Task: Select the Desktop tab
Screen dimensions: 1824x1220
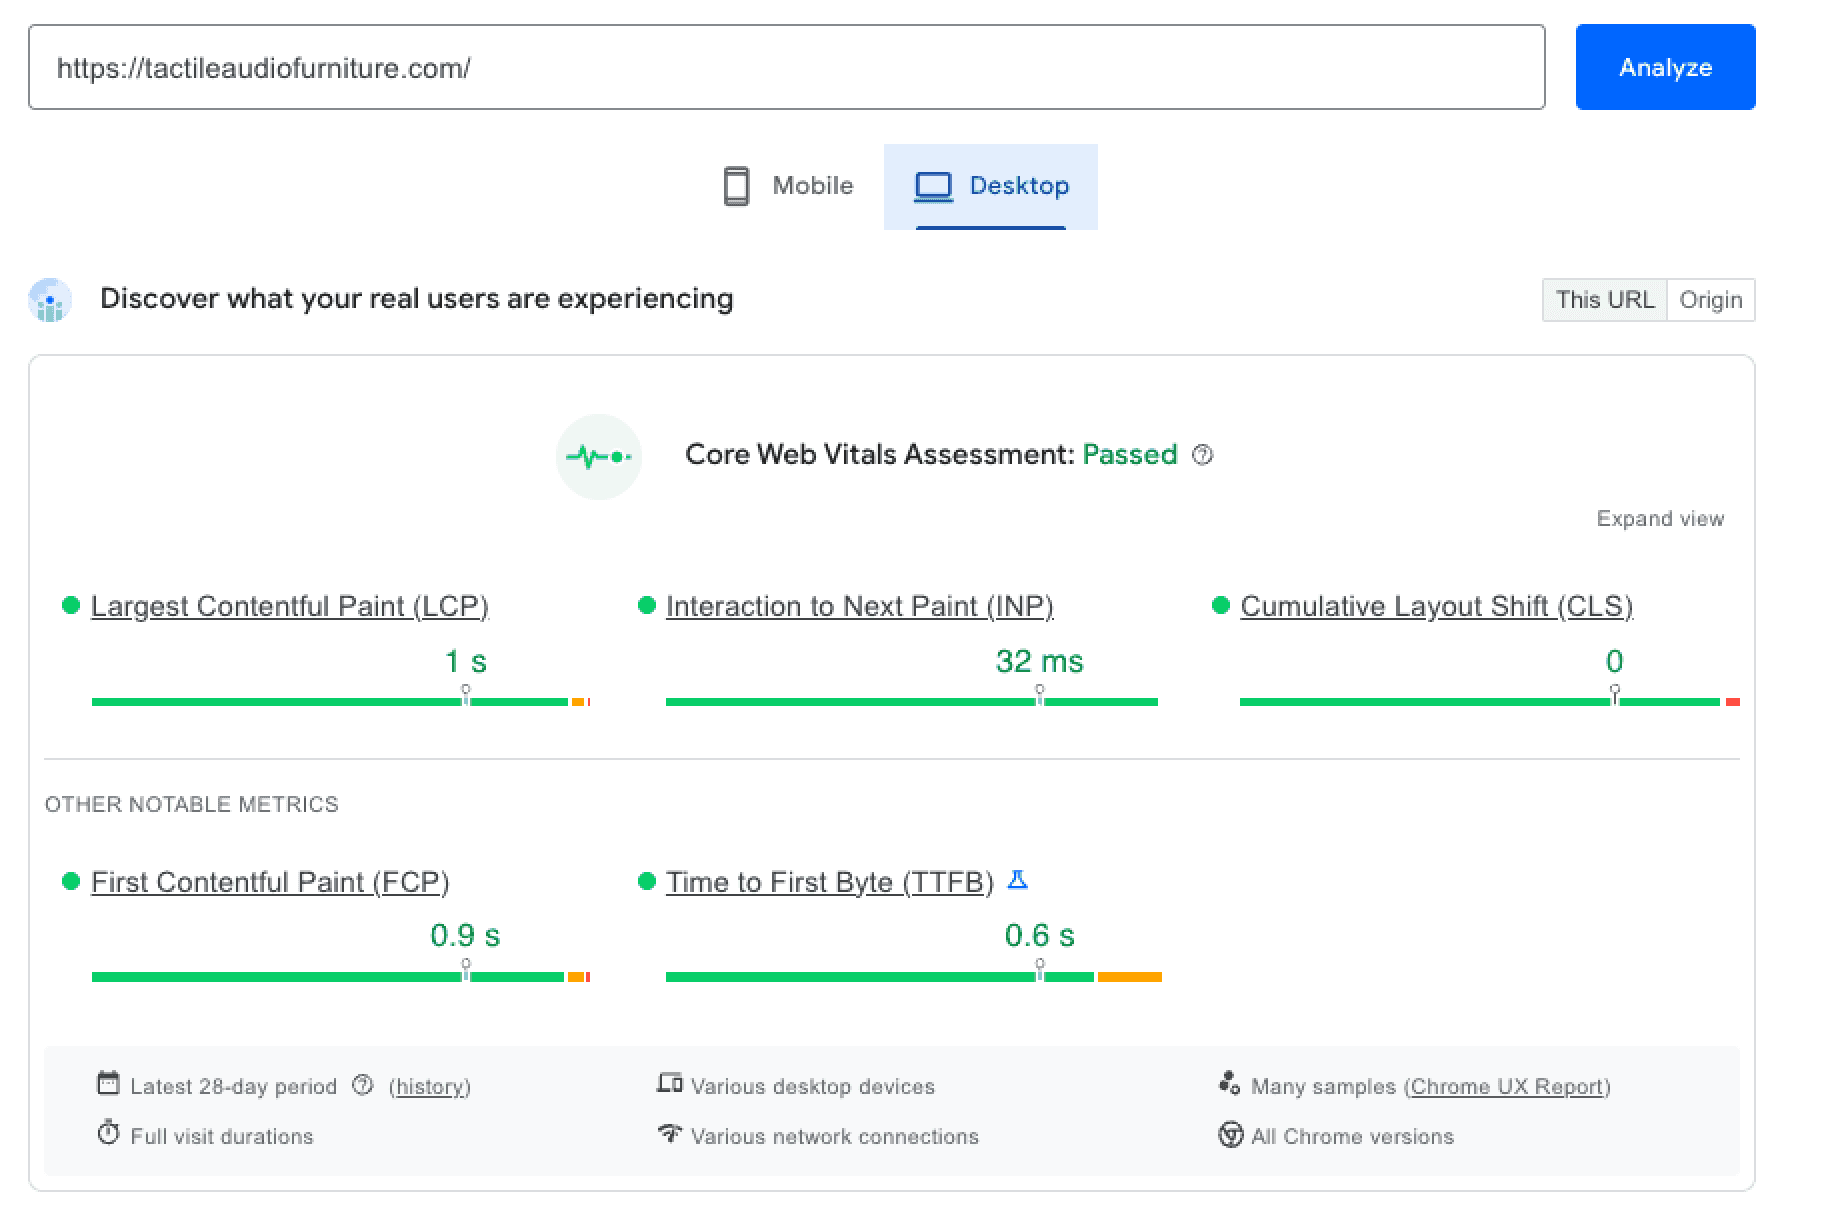Action: pos(991,187)
